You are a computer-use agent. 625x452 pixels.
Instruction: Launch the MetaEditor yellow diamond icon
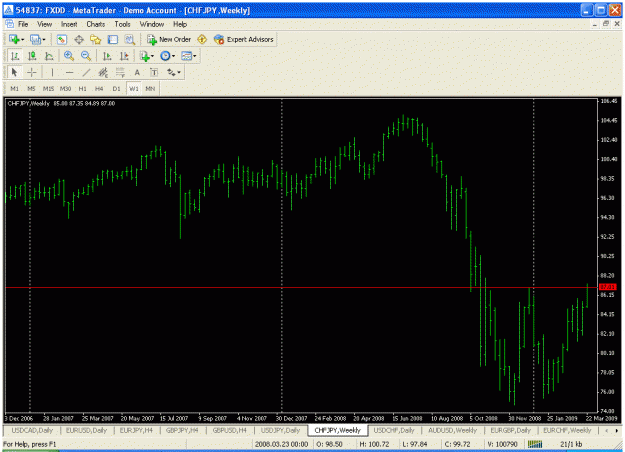202,39
